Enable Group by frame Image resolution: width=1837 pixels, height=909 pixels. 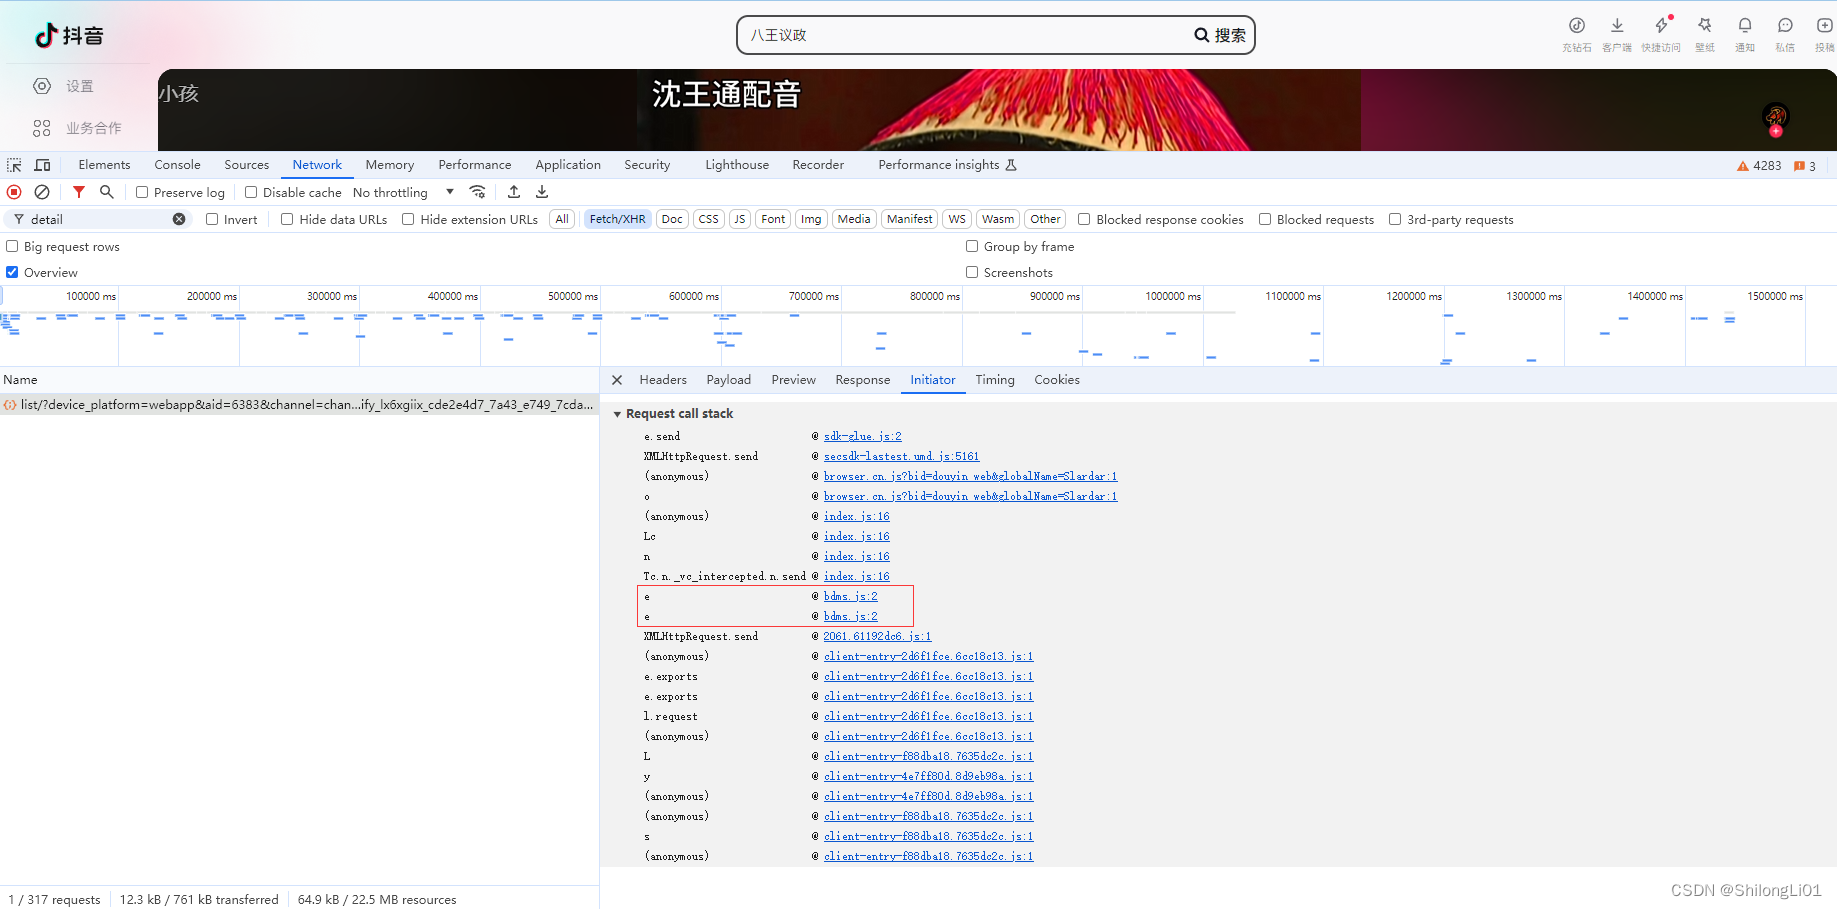pyautogui.click(x=972, y=246)
